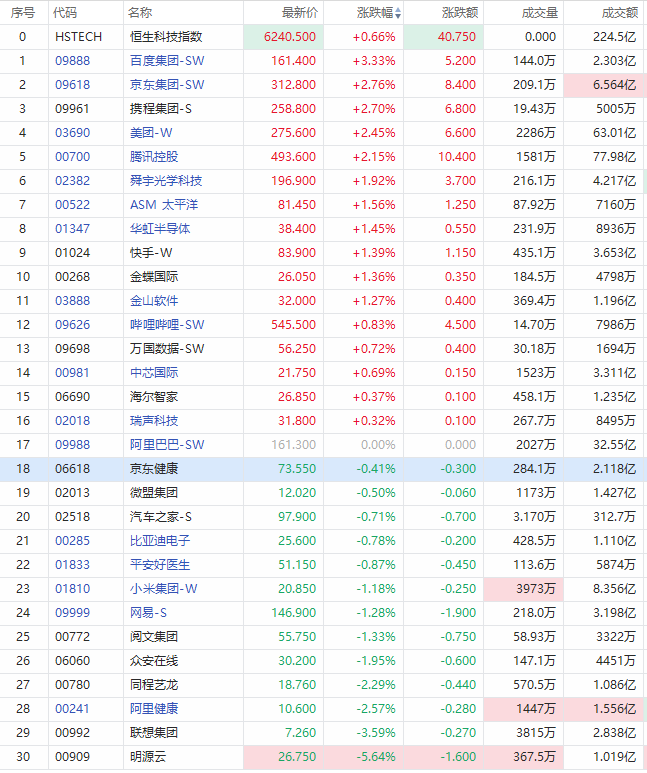Select the 万国数据-SW row name

click(167, 349)
